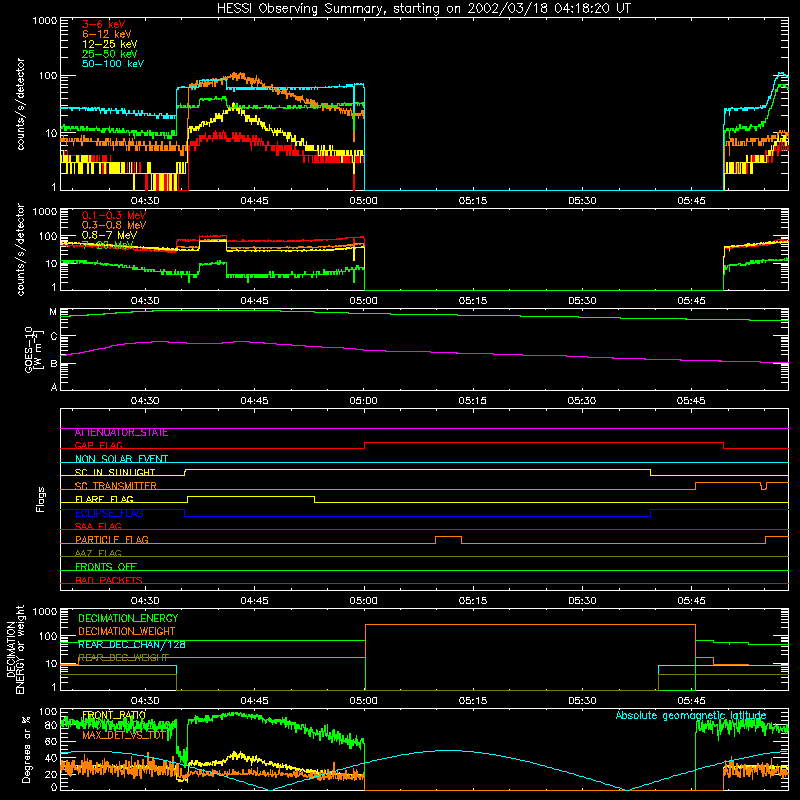This screenshot has height=800, width=800.
Task: Click the "40" tick on the Degrees panel
Action: (51, 758)
